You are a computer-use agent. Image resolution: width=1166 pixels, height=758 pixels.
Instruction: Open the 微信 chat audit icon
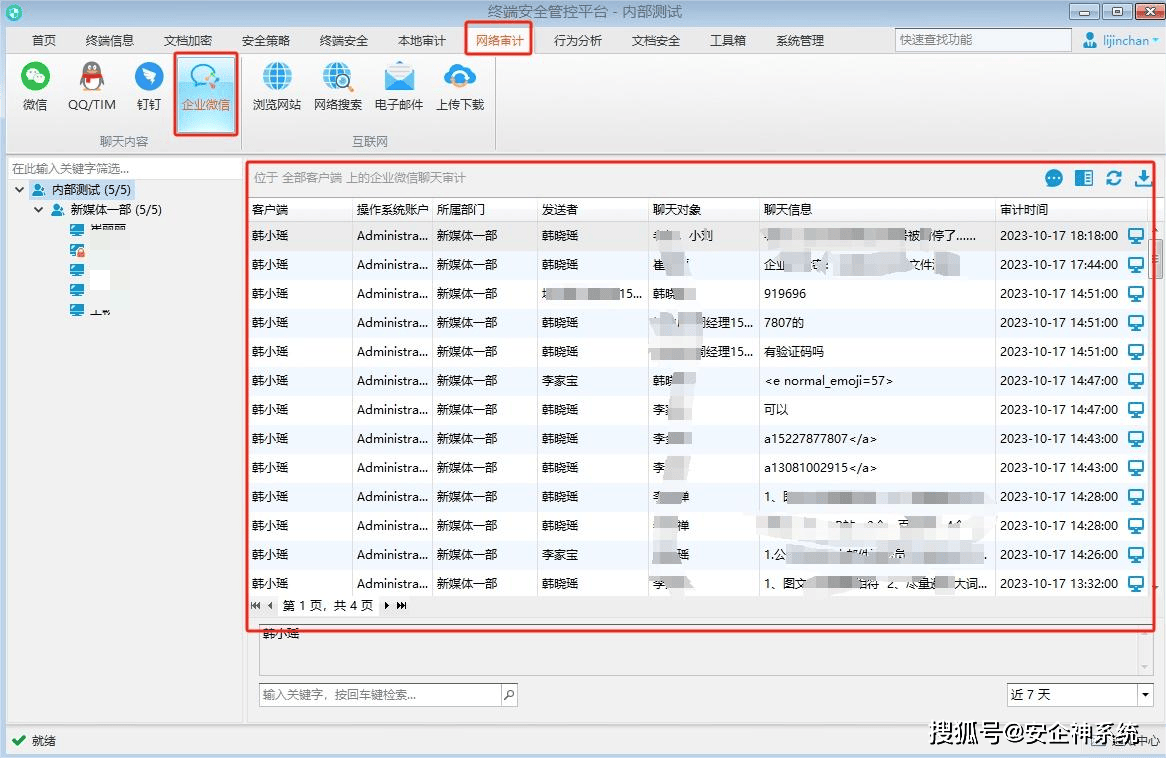coord(35,87)
